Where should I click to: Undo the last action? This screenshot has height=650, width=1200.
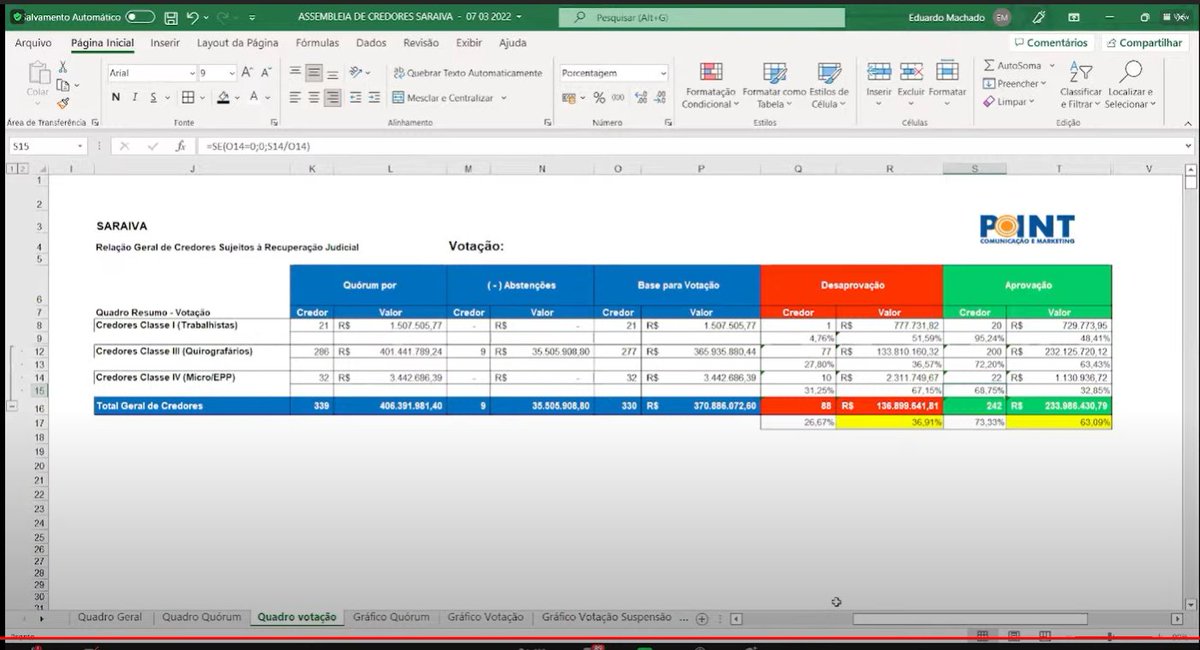[x=192, y=17]
